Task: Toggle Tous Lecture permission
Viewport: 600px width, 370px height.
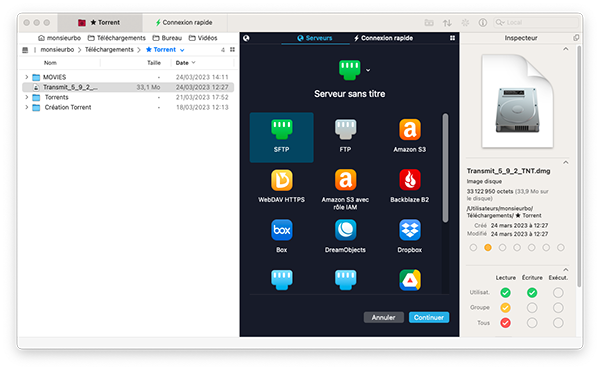Action: 505,323
